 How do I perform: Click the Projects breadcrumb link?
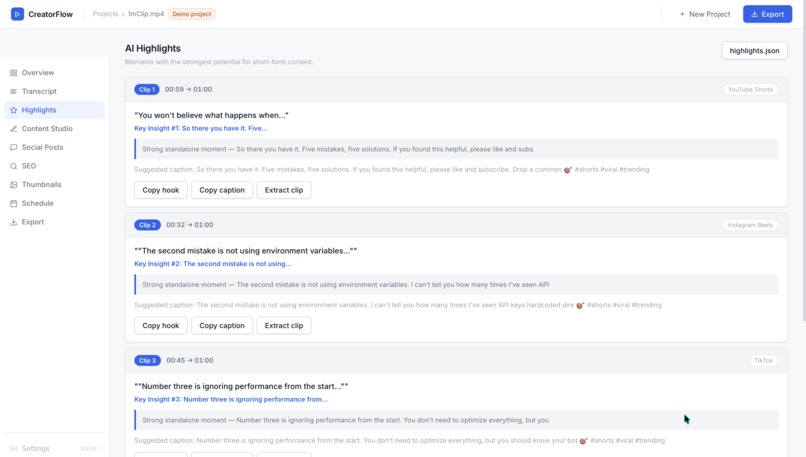pyautogui.click(x=105, y=14)
